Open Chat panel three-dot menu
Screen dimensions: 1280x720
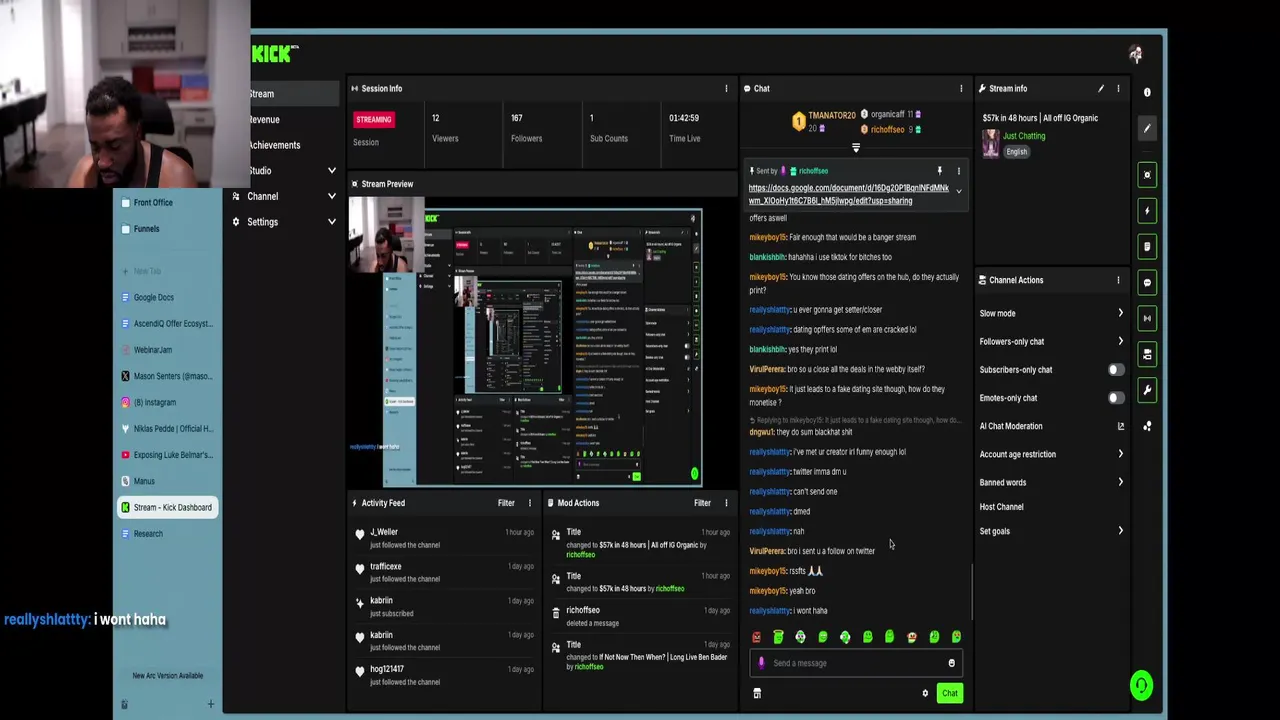click(x=961, y=88)
